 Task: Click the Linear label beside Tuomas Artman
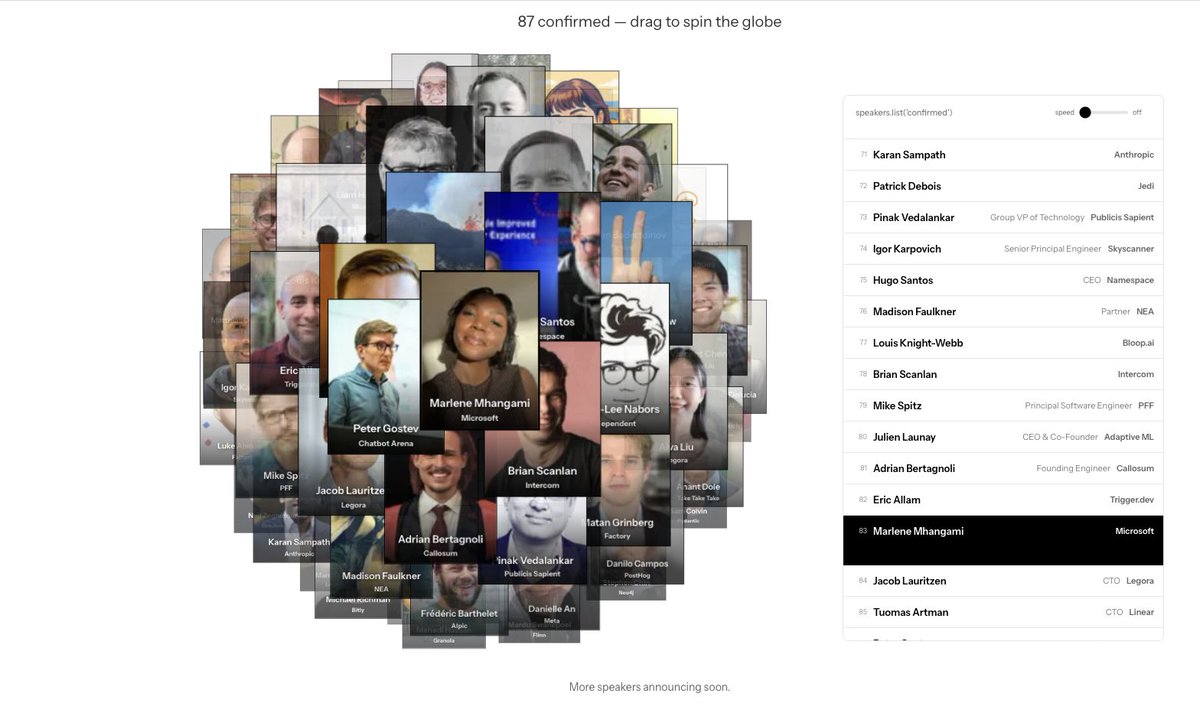1141,612
